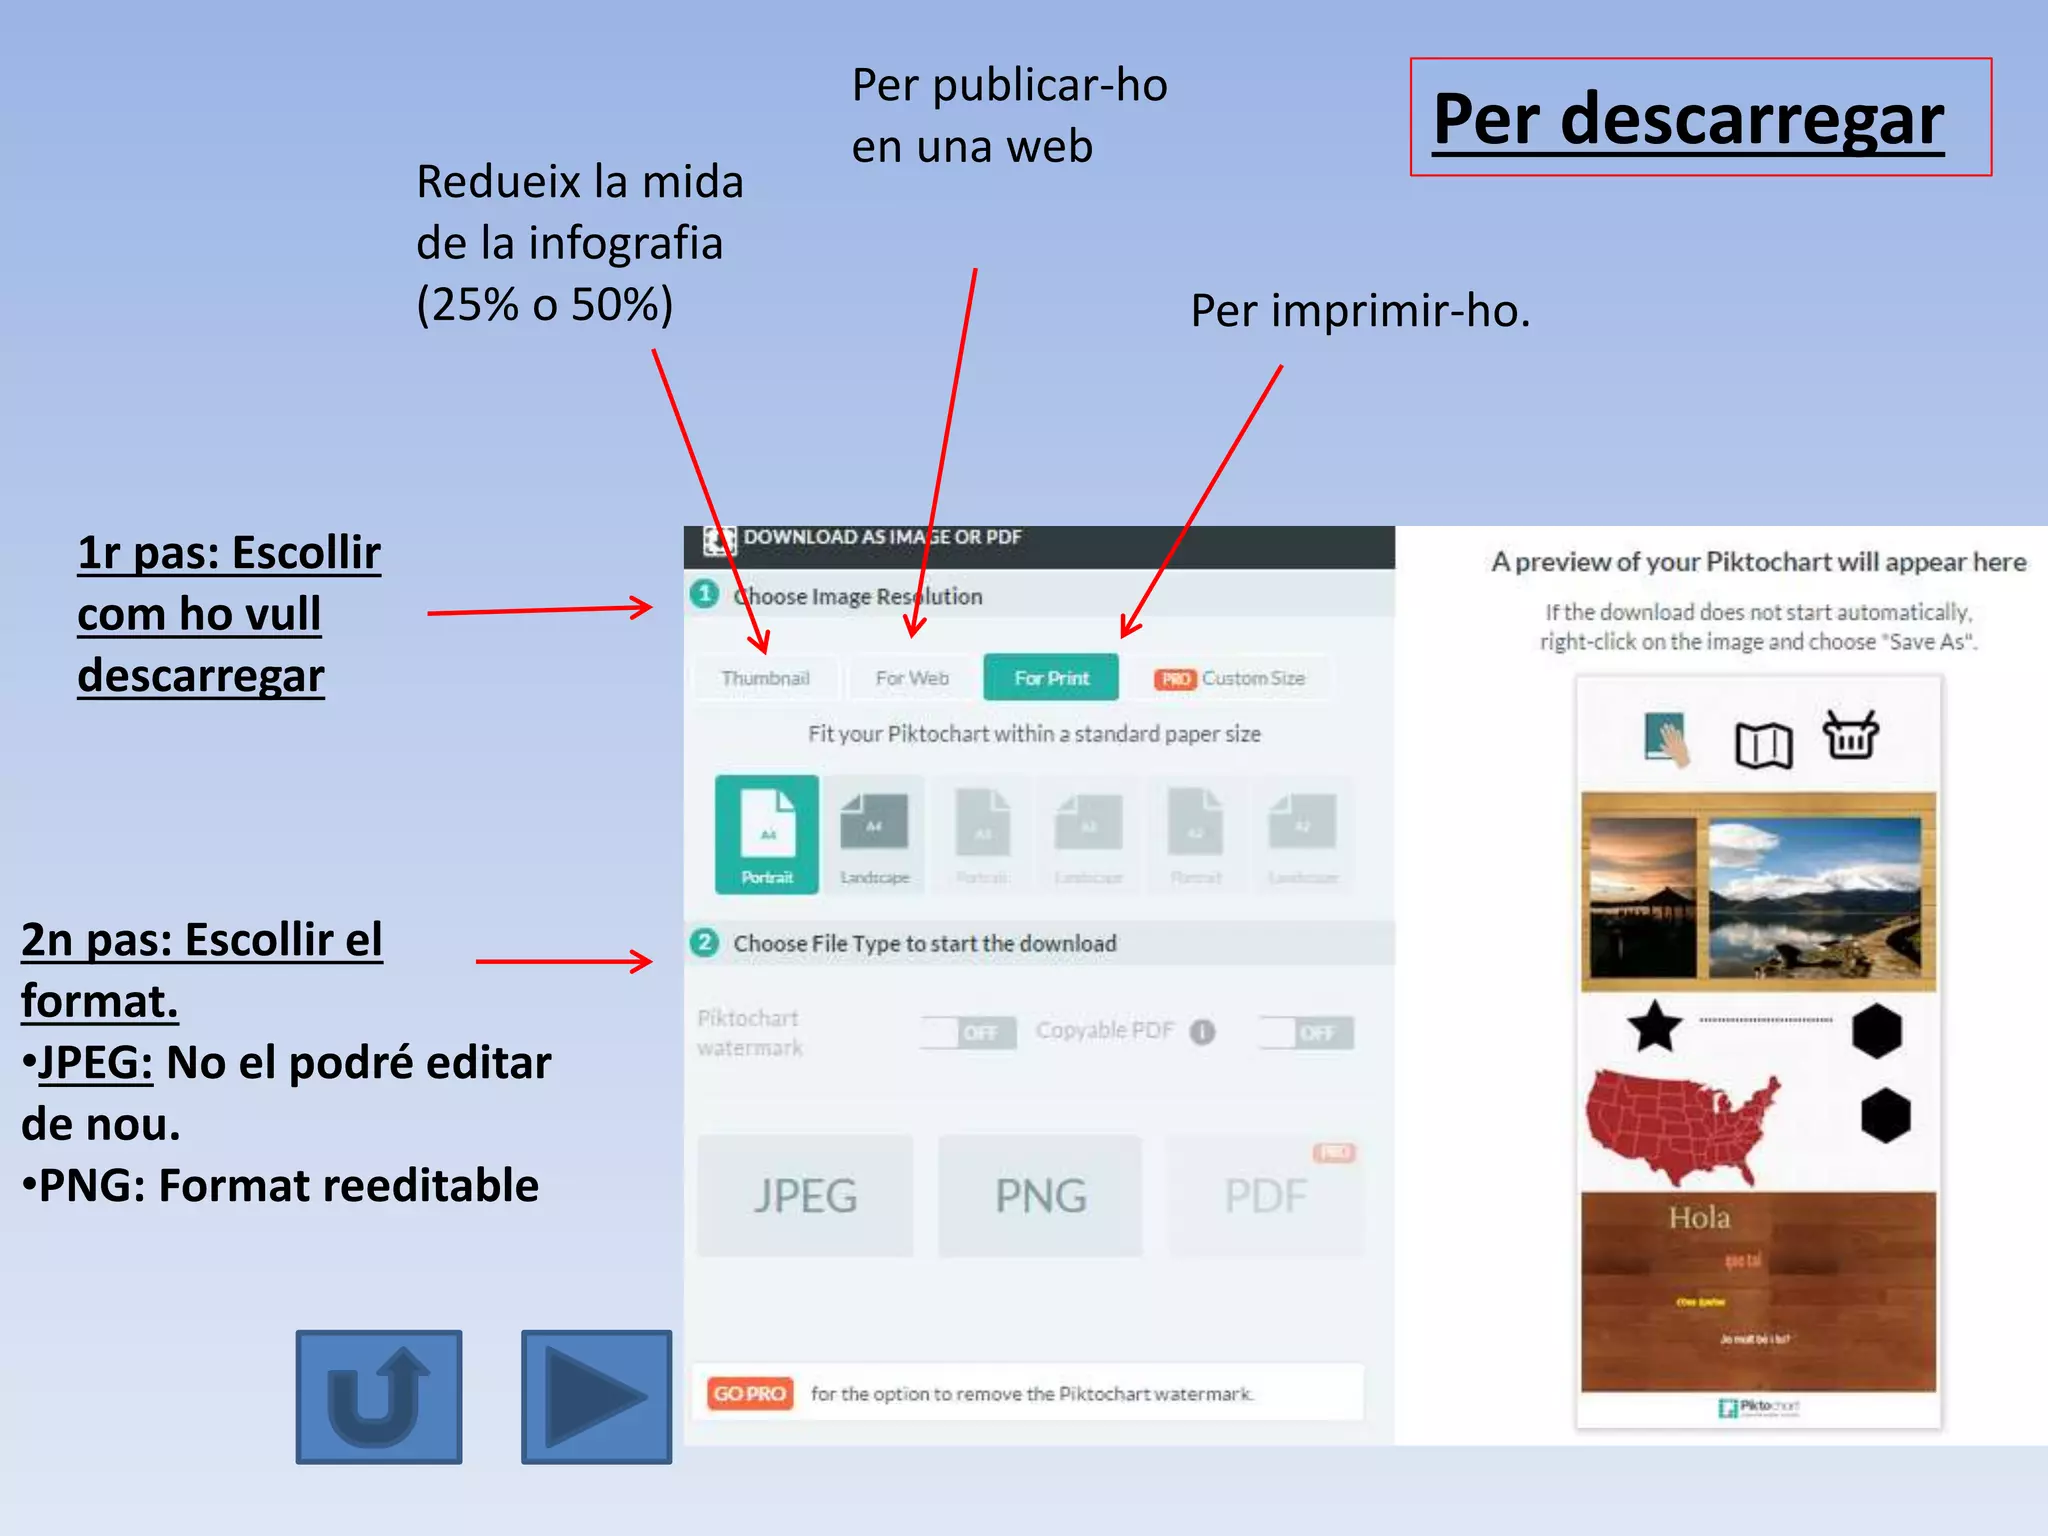2048x1536 pixels.
Task: Click the Piktochart preview thumbnail image
Action: coord(1758,1052)
